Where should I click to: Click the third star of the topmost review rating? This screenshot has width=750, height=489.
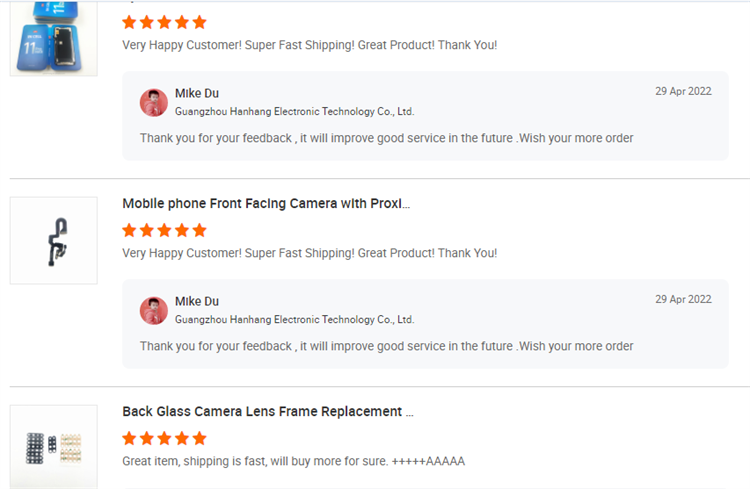[164, 22]
